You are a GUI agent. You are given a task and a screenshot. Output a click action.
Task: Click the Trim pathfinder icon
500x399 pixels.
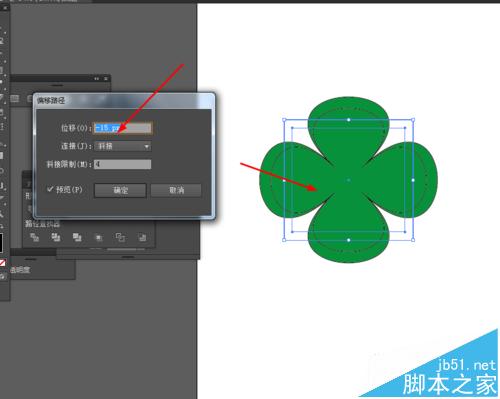(x=56, y=237)
